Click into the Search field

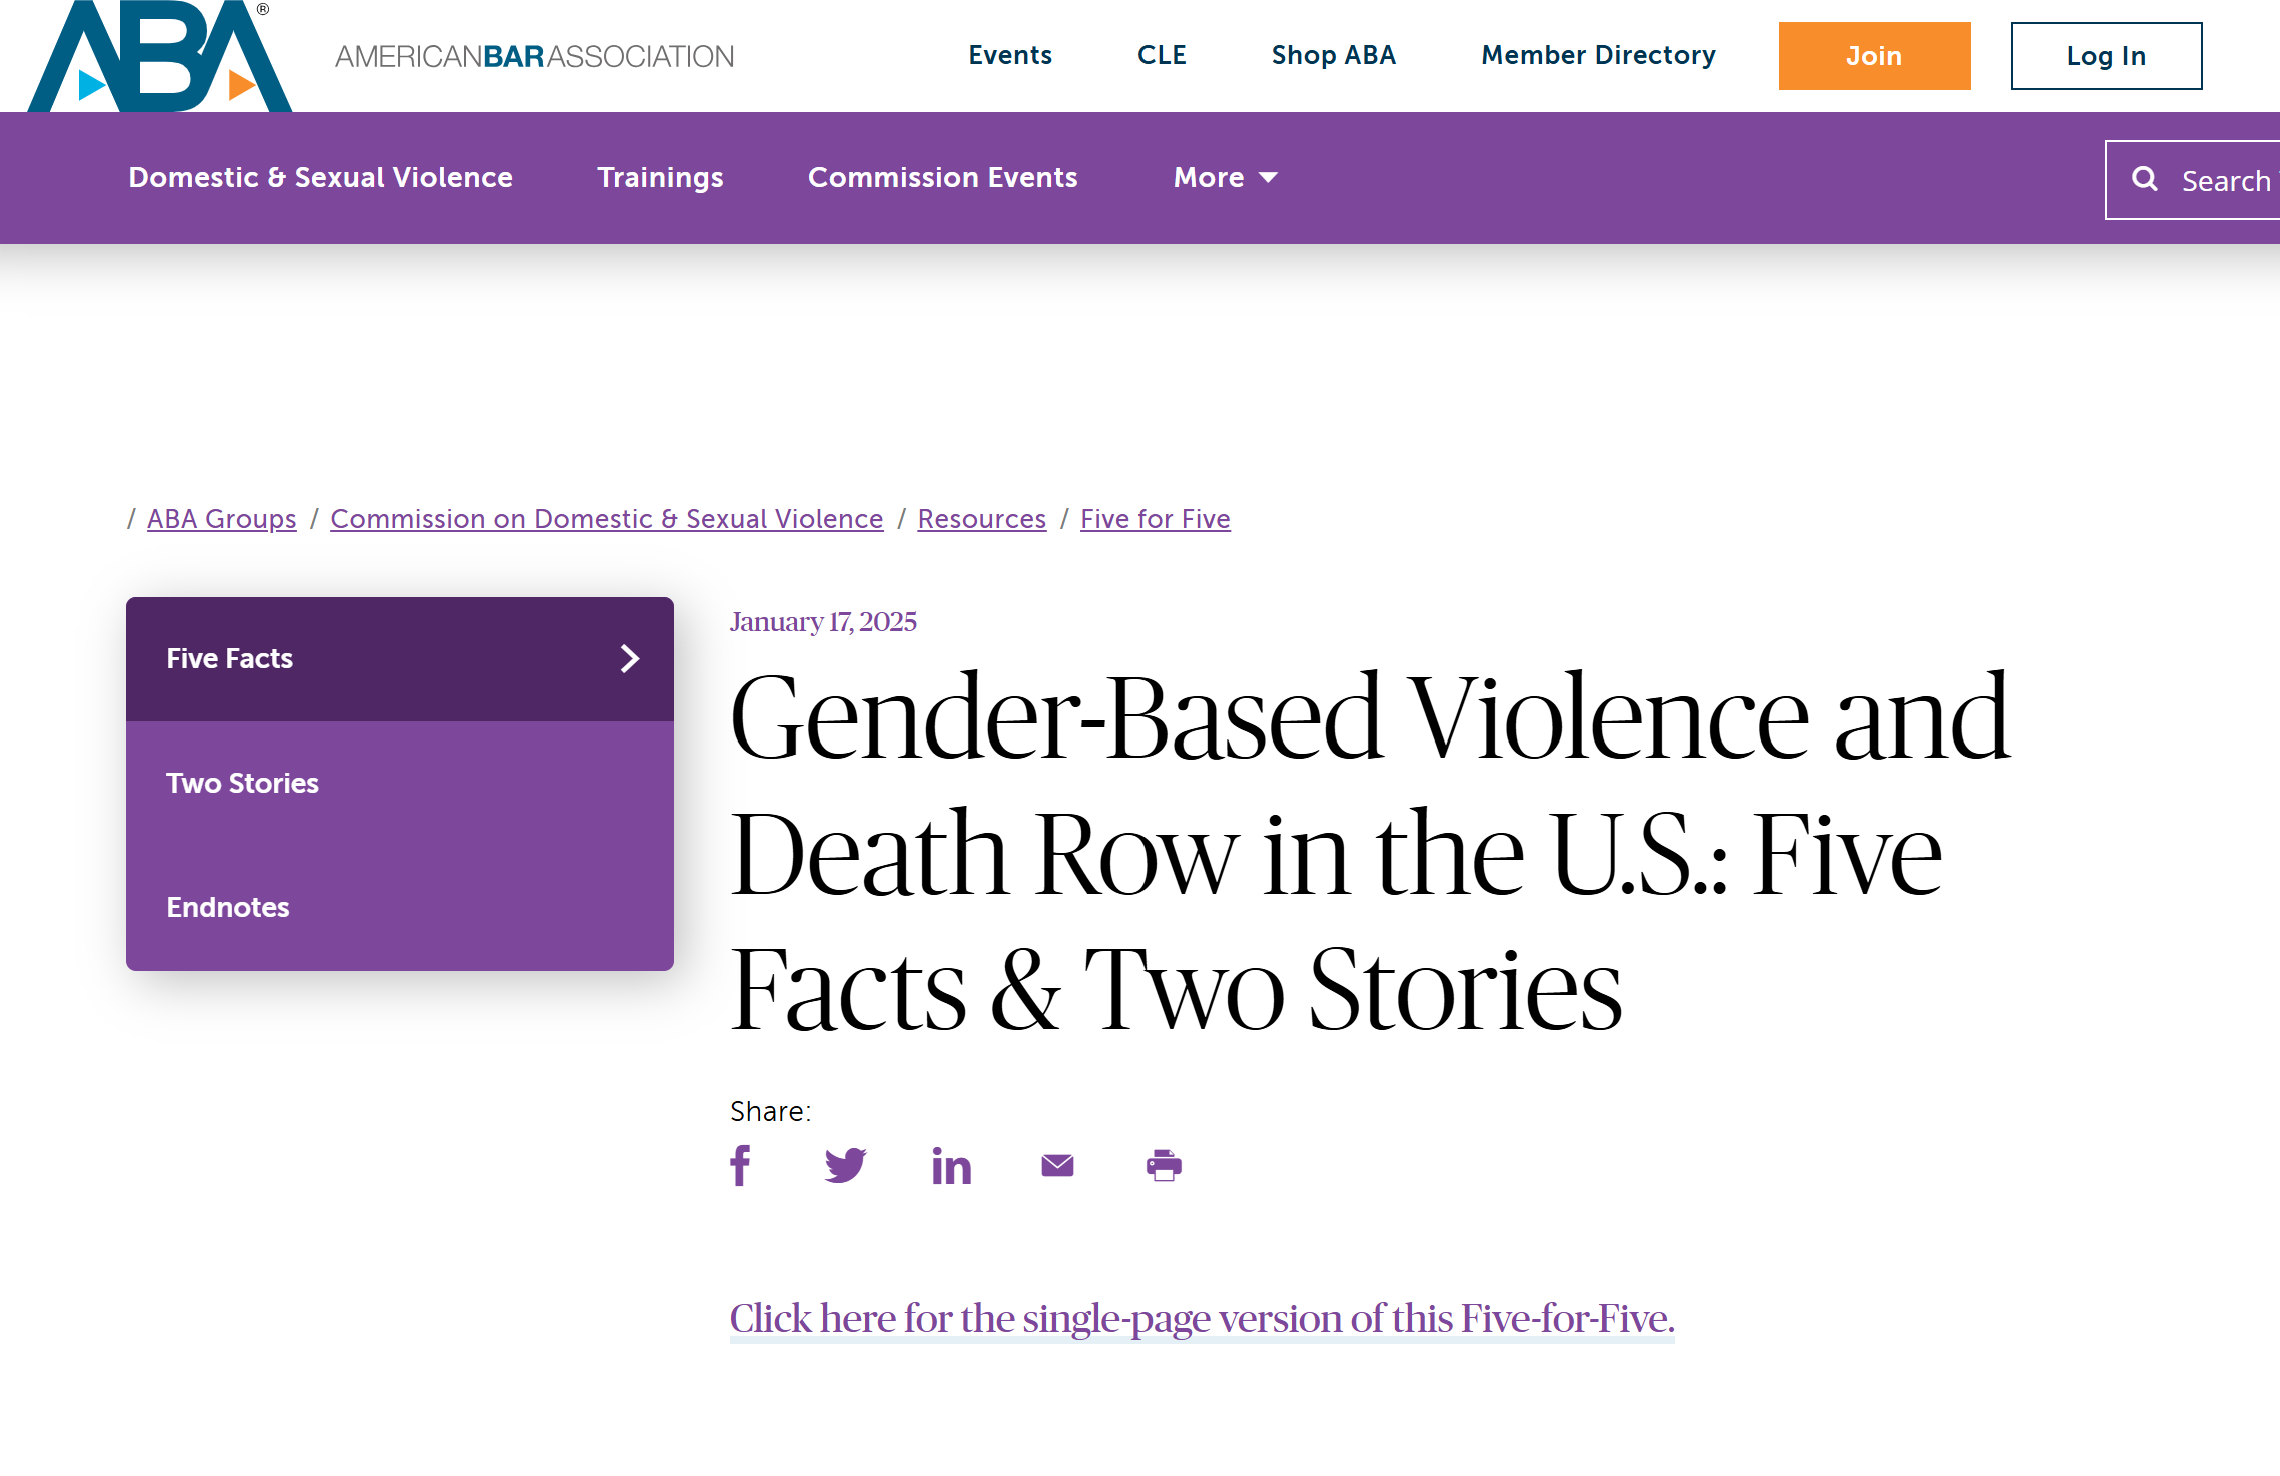tap(2226, 181)
